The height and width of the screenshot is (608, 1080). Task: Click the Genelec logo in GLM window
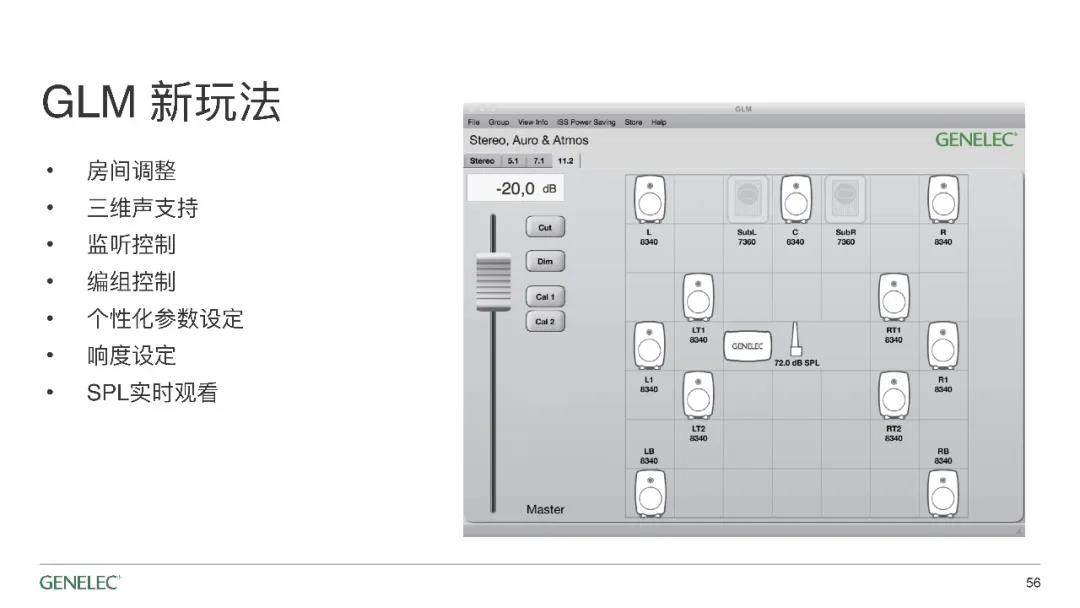[x=976, y=140]
